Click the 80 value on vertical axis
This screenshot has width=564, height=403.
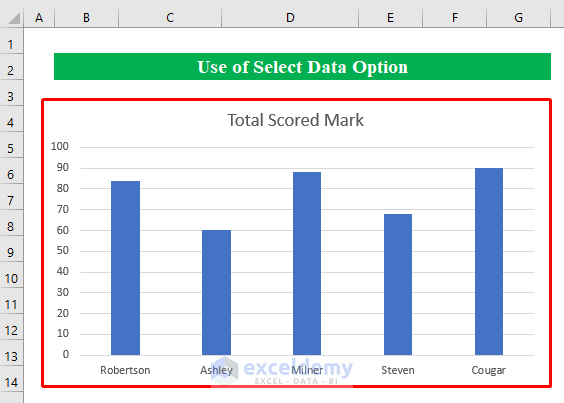click(x=63, y=188)
